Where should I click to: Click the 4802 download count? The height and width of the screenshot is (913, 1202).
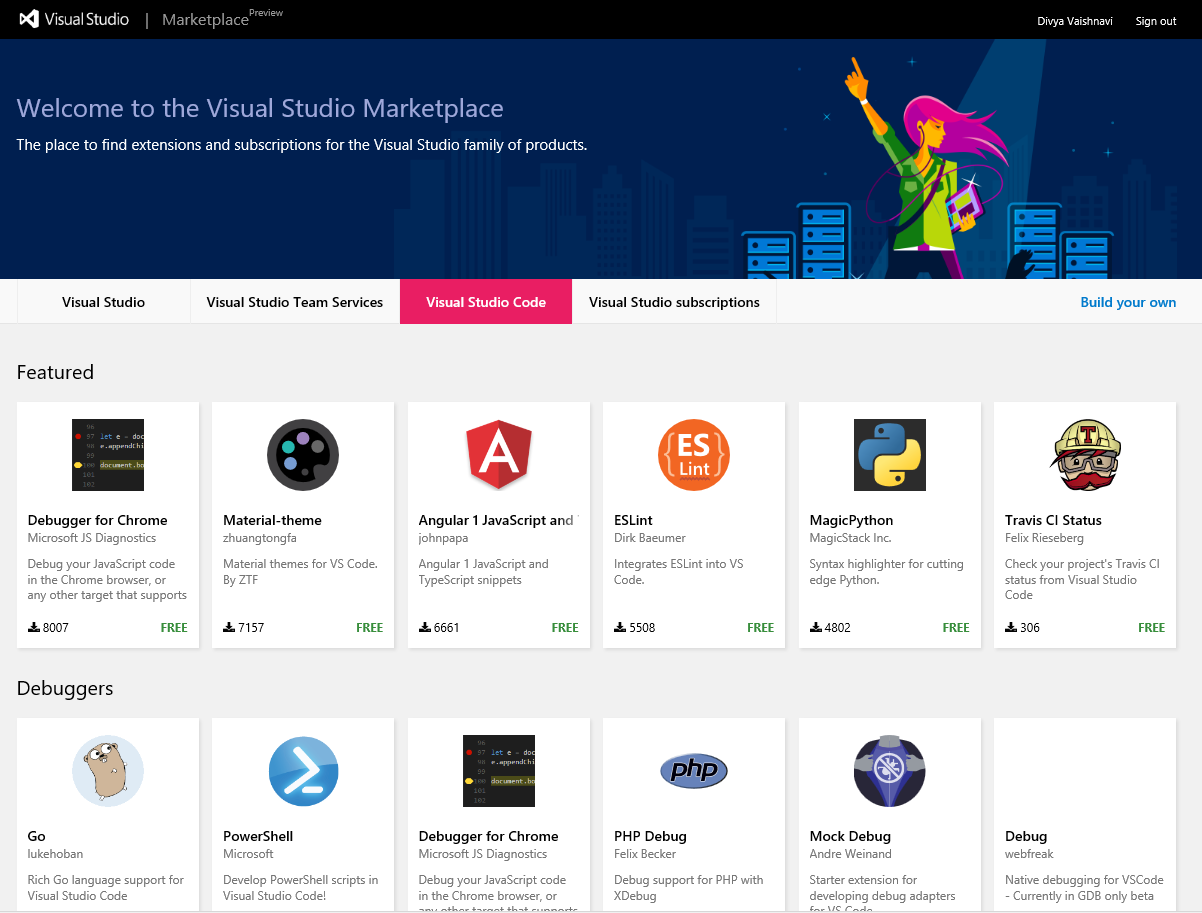click(838, 627)
